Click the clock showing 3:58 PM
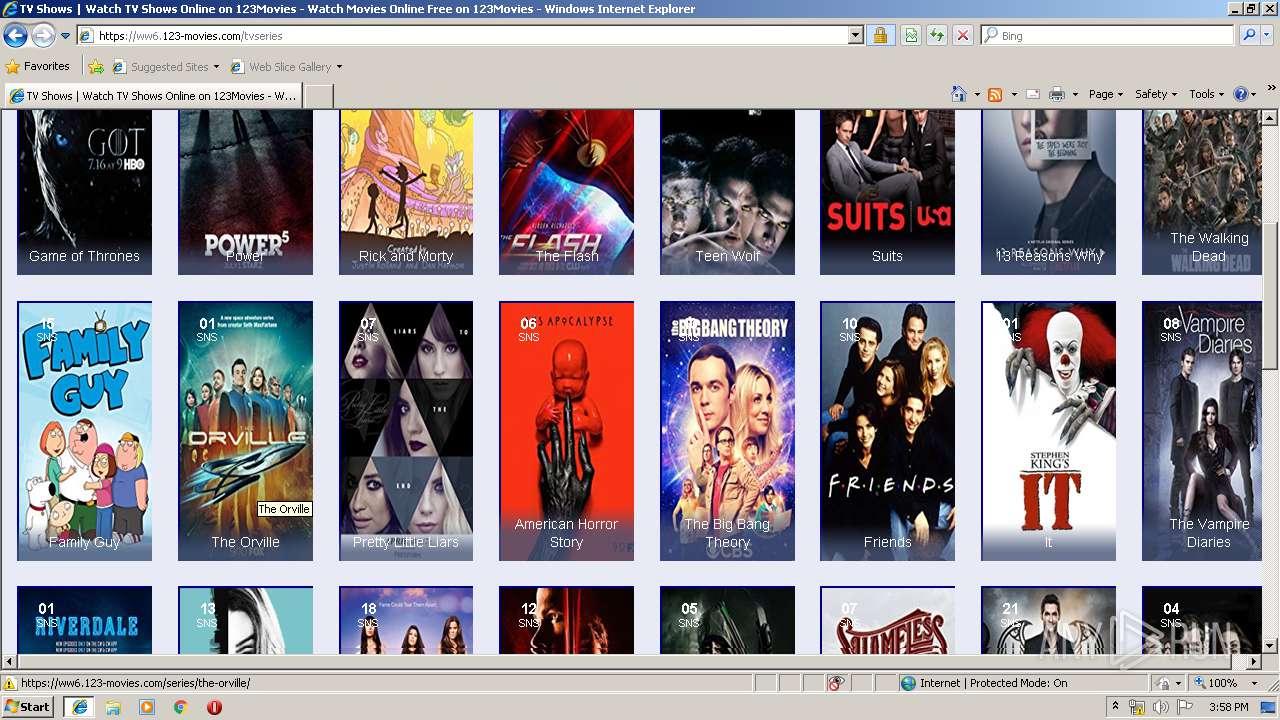 pos(1228,707)
